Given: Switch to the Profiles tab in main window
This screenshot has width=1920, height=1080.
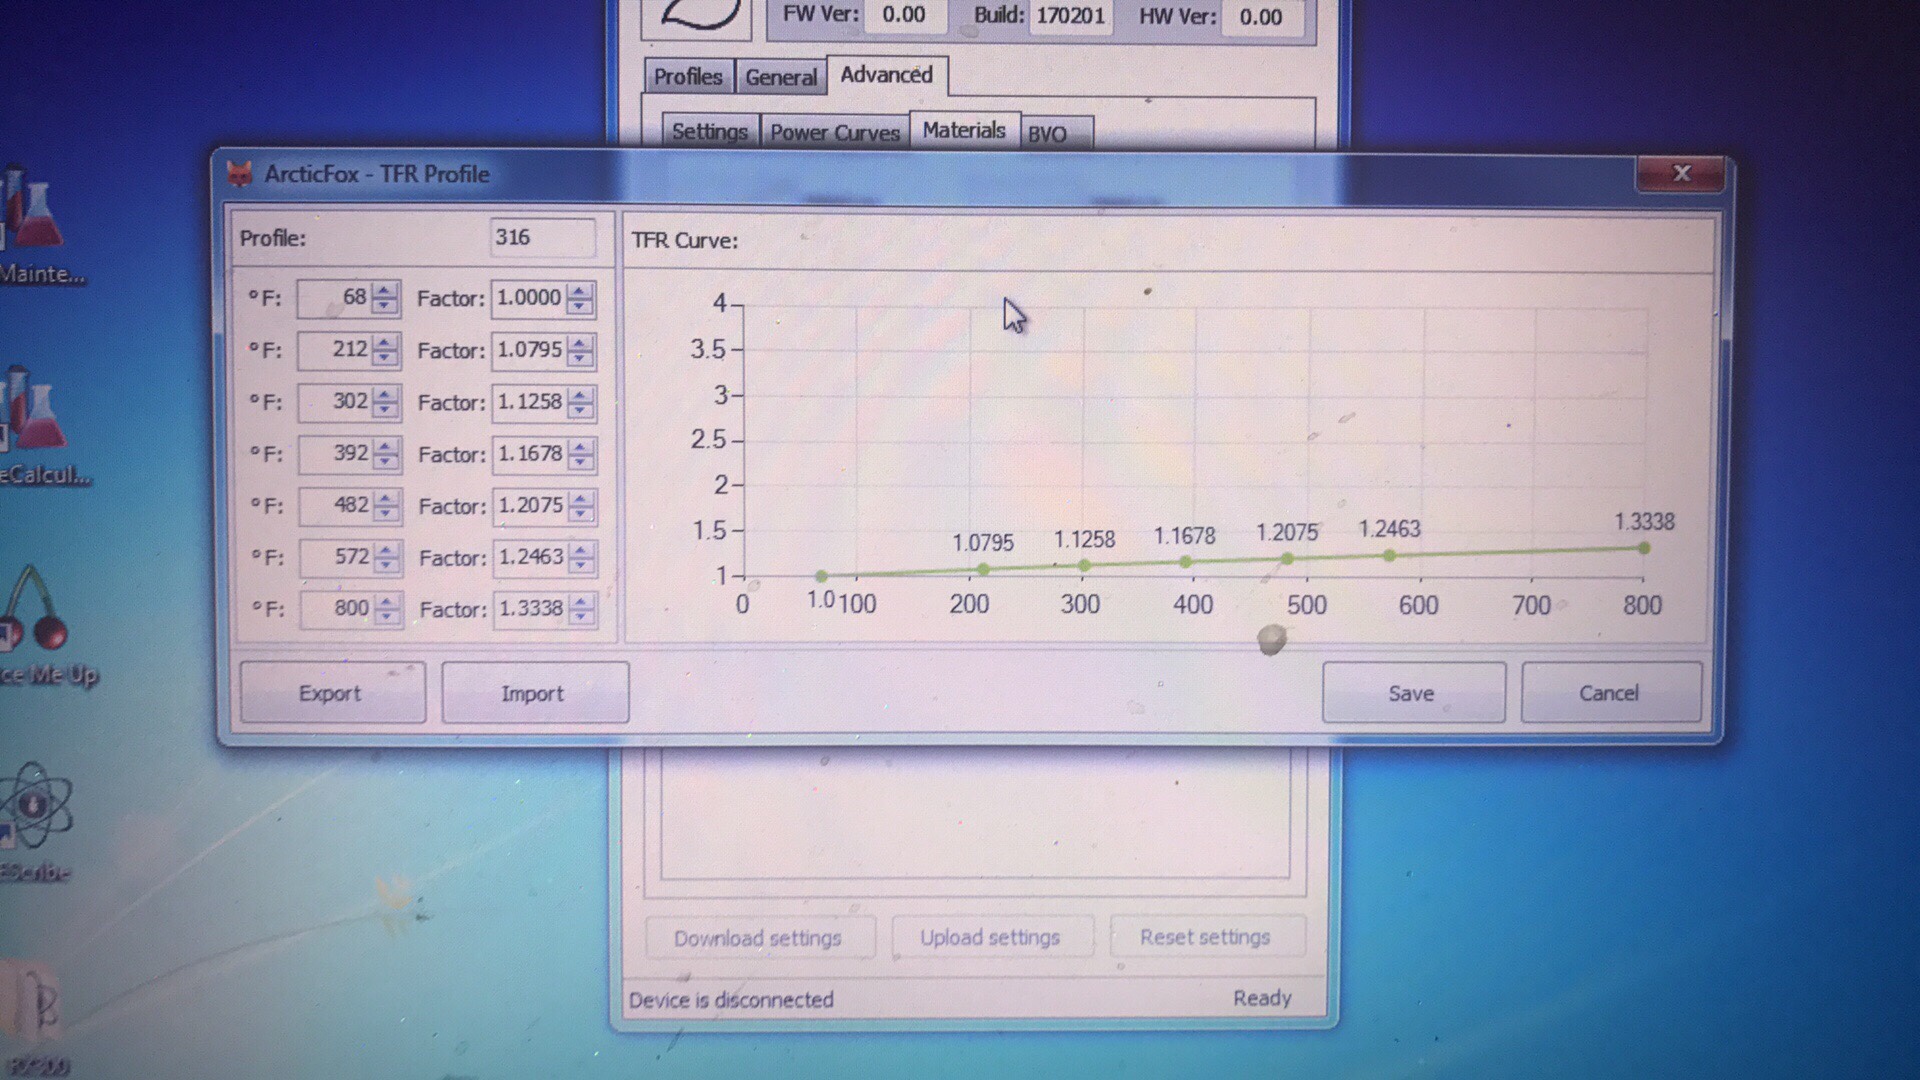Looking at the screenshot, I should [688, 77].
